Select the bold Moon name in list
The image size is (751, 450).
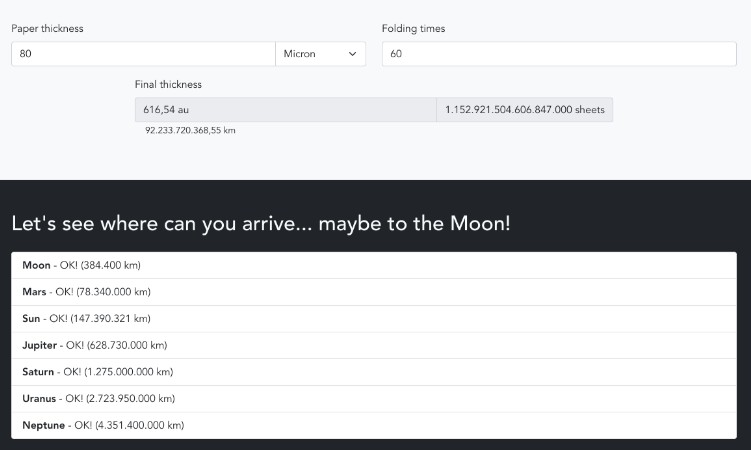(x=36, y=265)
